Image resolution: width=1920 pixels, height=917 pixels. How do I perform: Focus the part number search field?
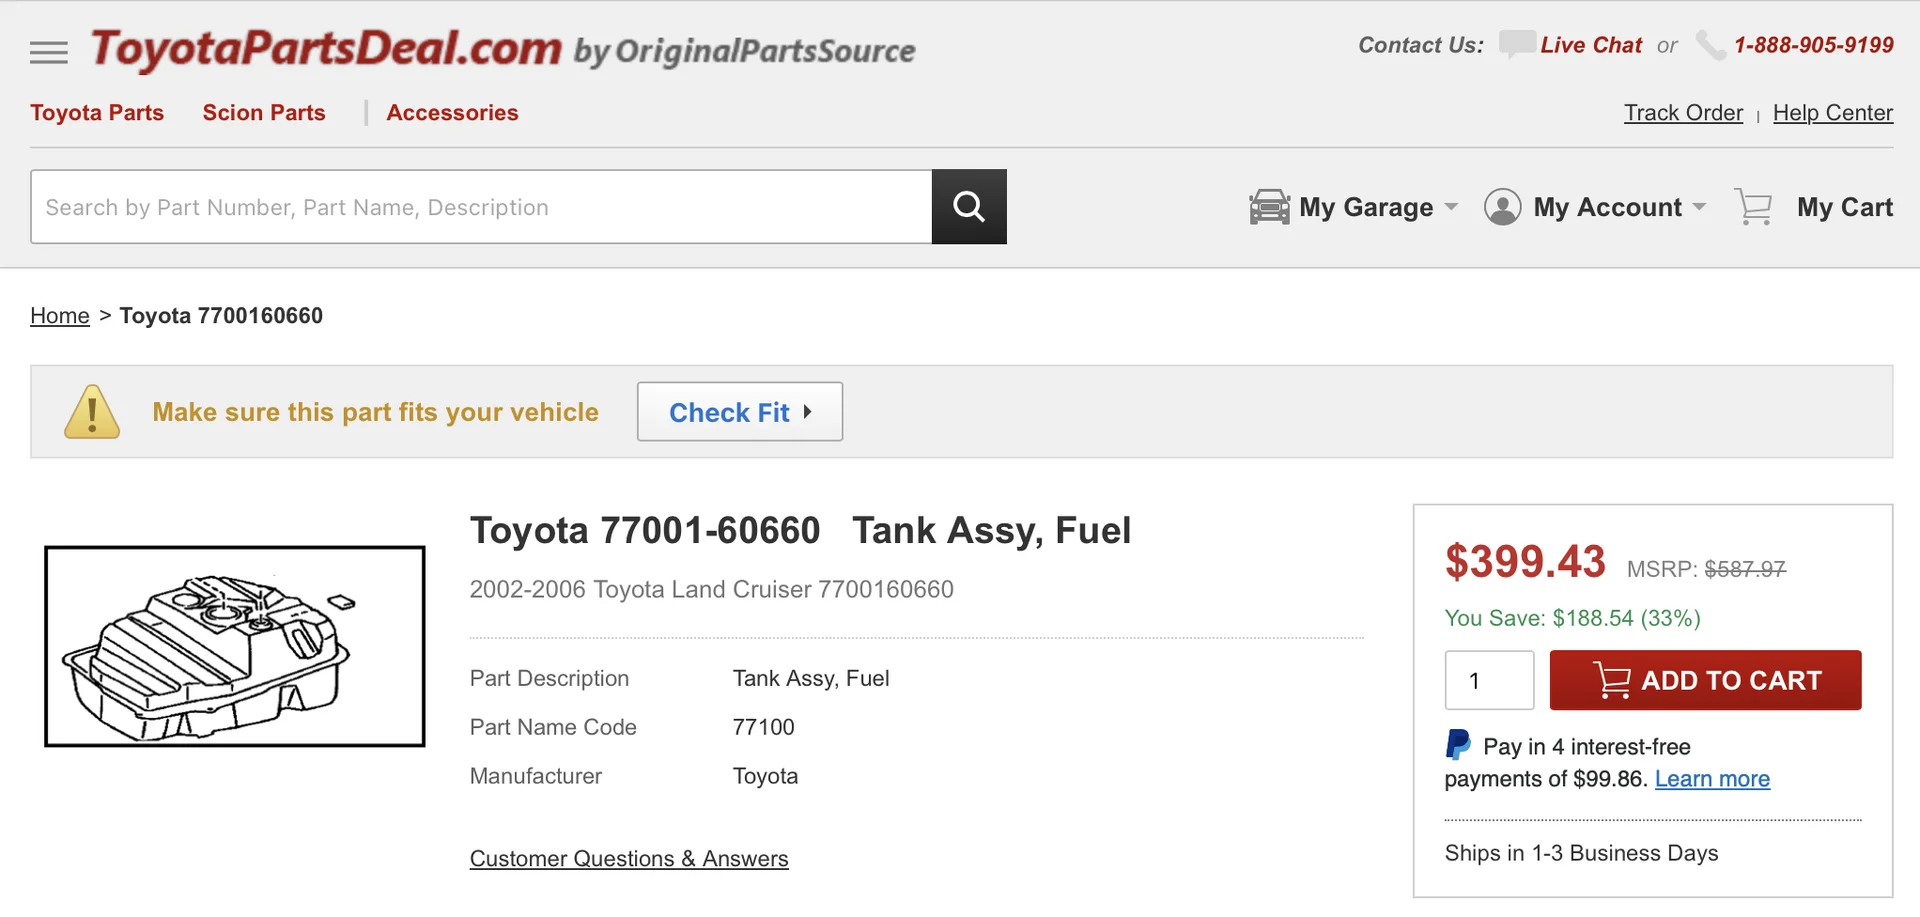pyautogui.click(x=481, y=207)
